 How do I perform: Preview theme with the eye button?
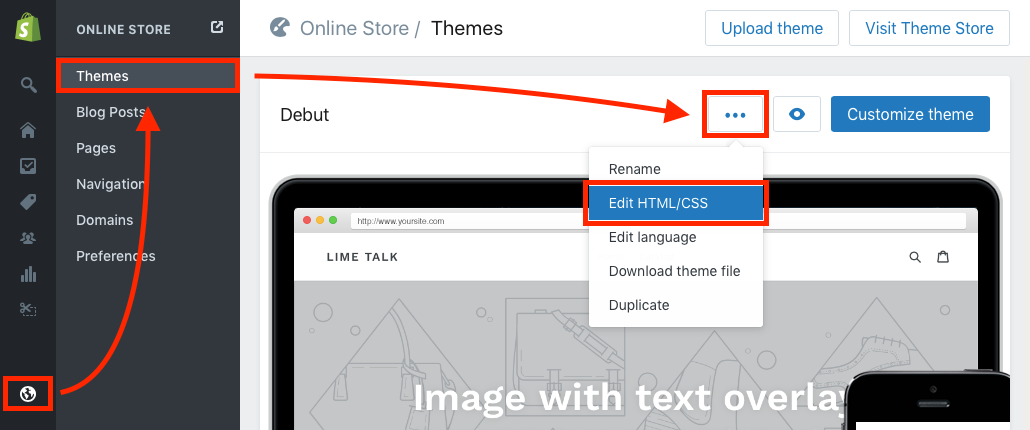pos(797,114)
